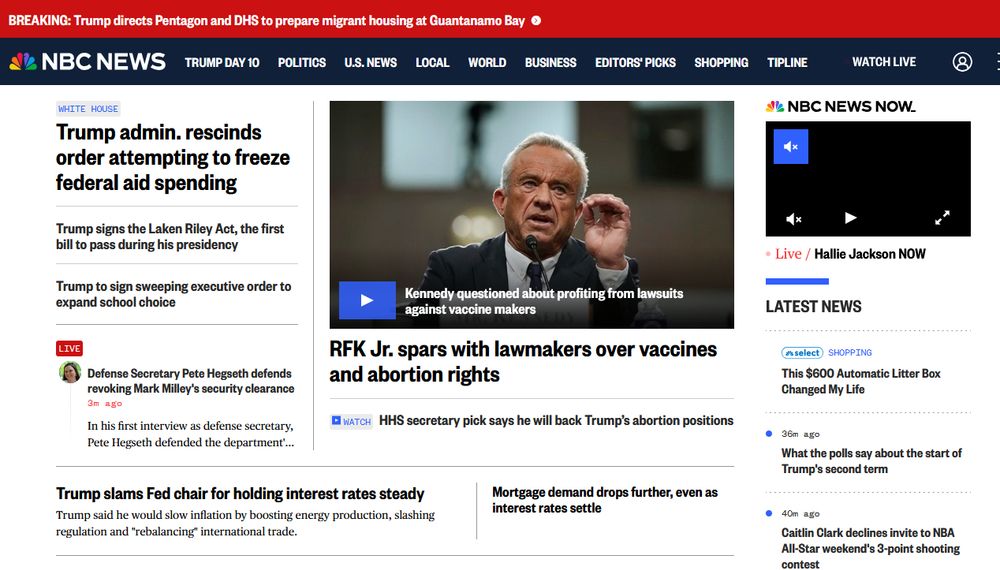Open Trump admin rescinds freeze order story
This screenshot has width=1000, height=570.
click(173, 157)
